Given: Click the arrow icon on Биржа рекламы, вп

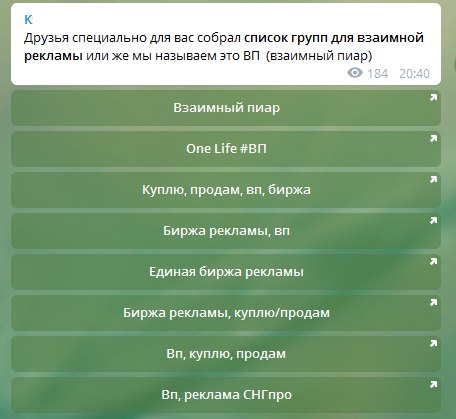Looking at the screenshot, I should tap(433, 221).
